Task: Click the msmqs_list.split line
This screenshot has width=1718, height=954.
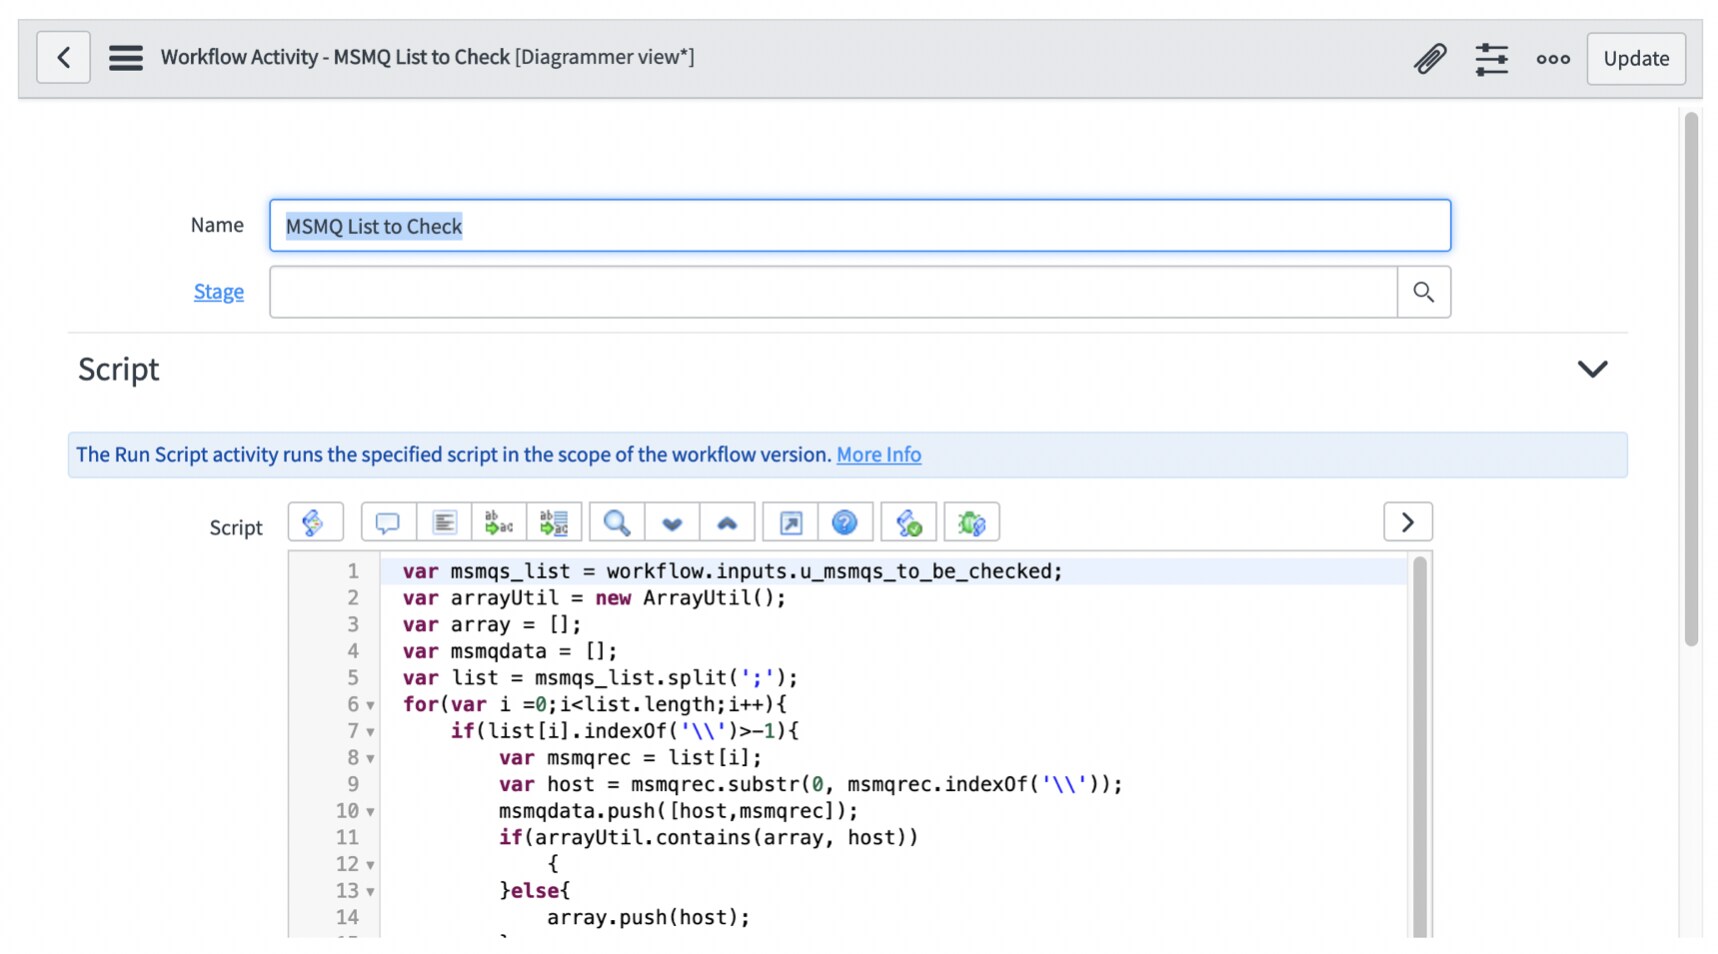Action: (600, 678)
